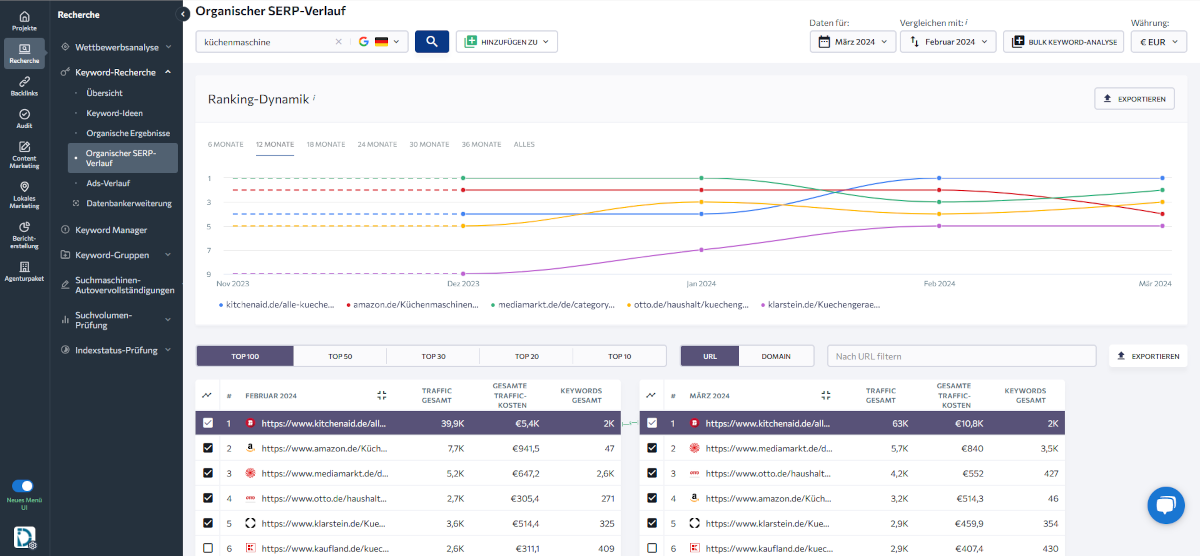Click the blue search magnifier button
This screenshot has height=556, width=1200.
tap(431, 41)
